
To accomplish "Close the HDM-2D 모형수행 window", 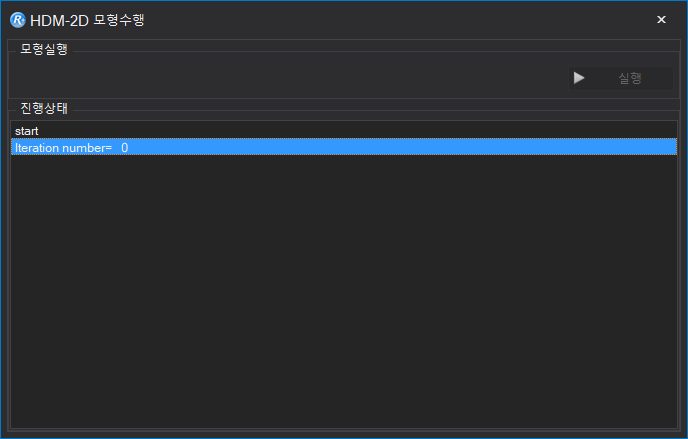I will point(661,20).
